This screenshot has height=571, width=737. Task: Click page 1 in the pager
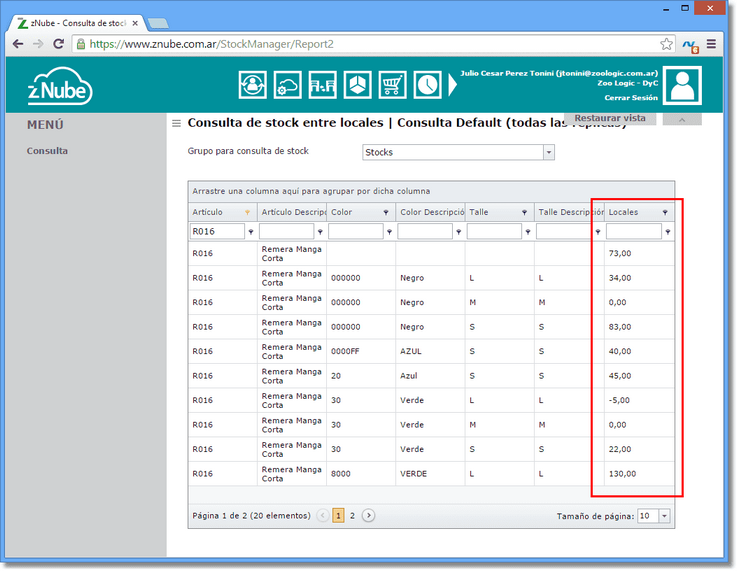coord(338,516)
